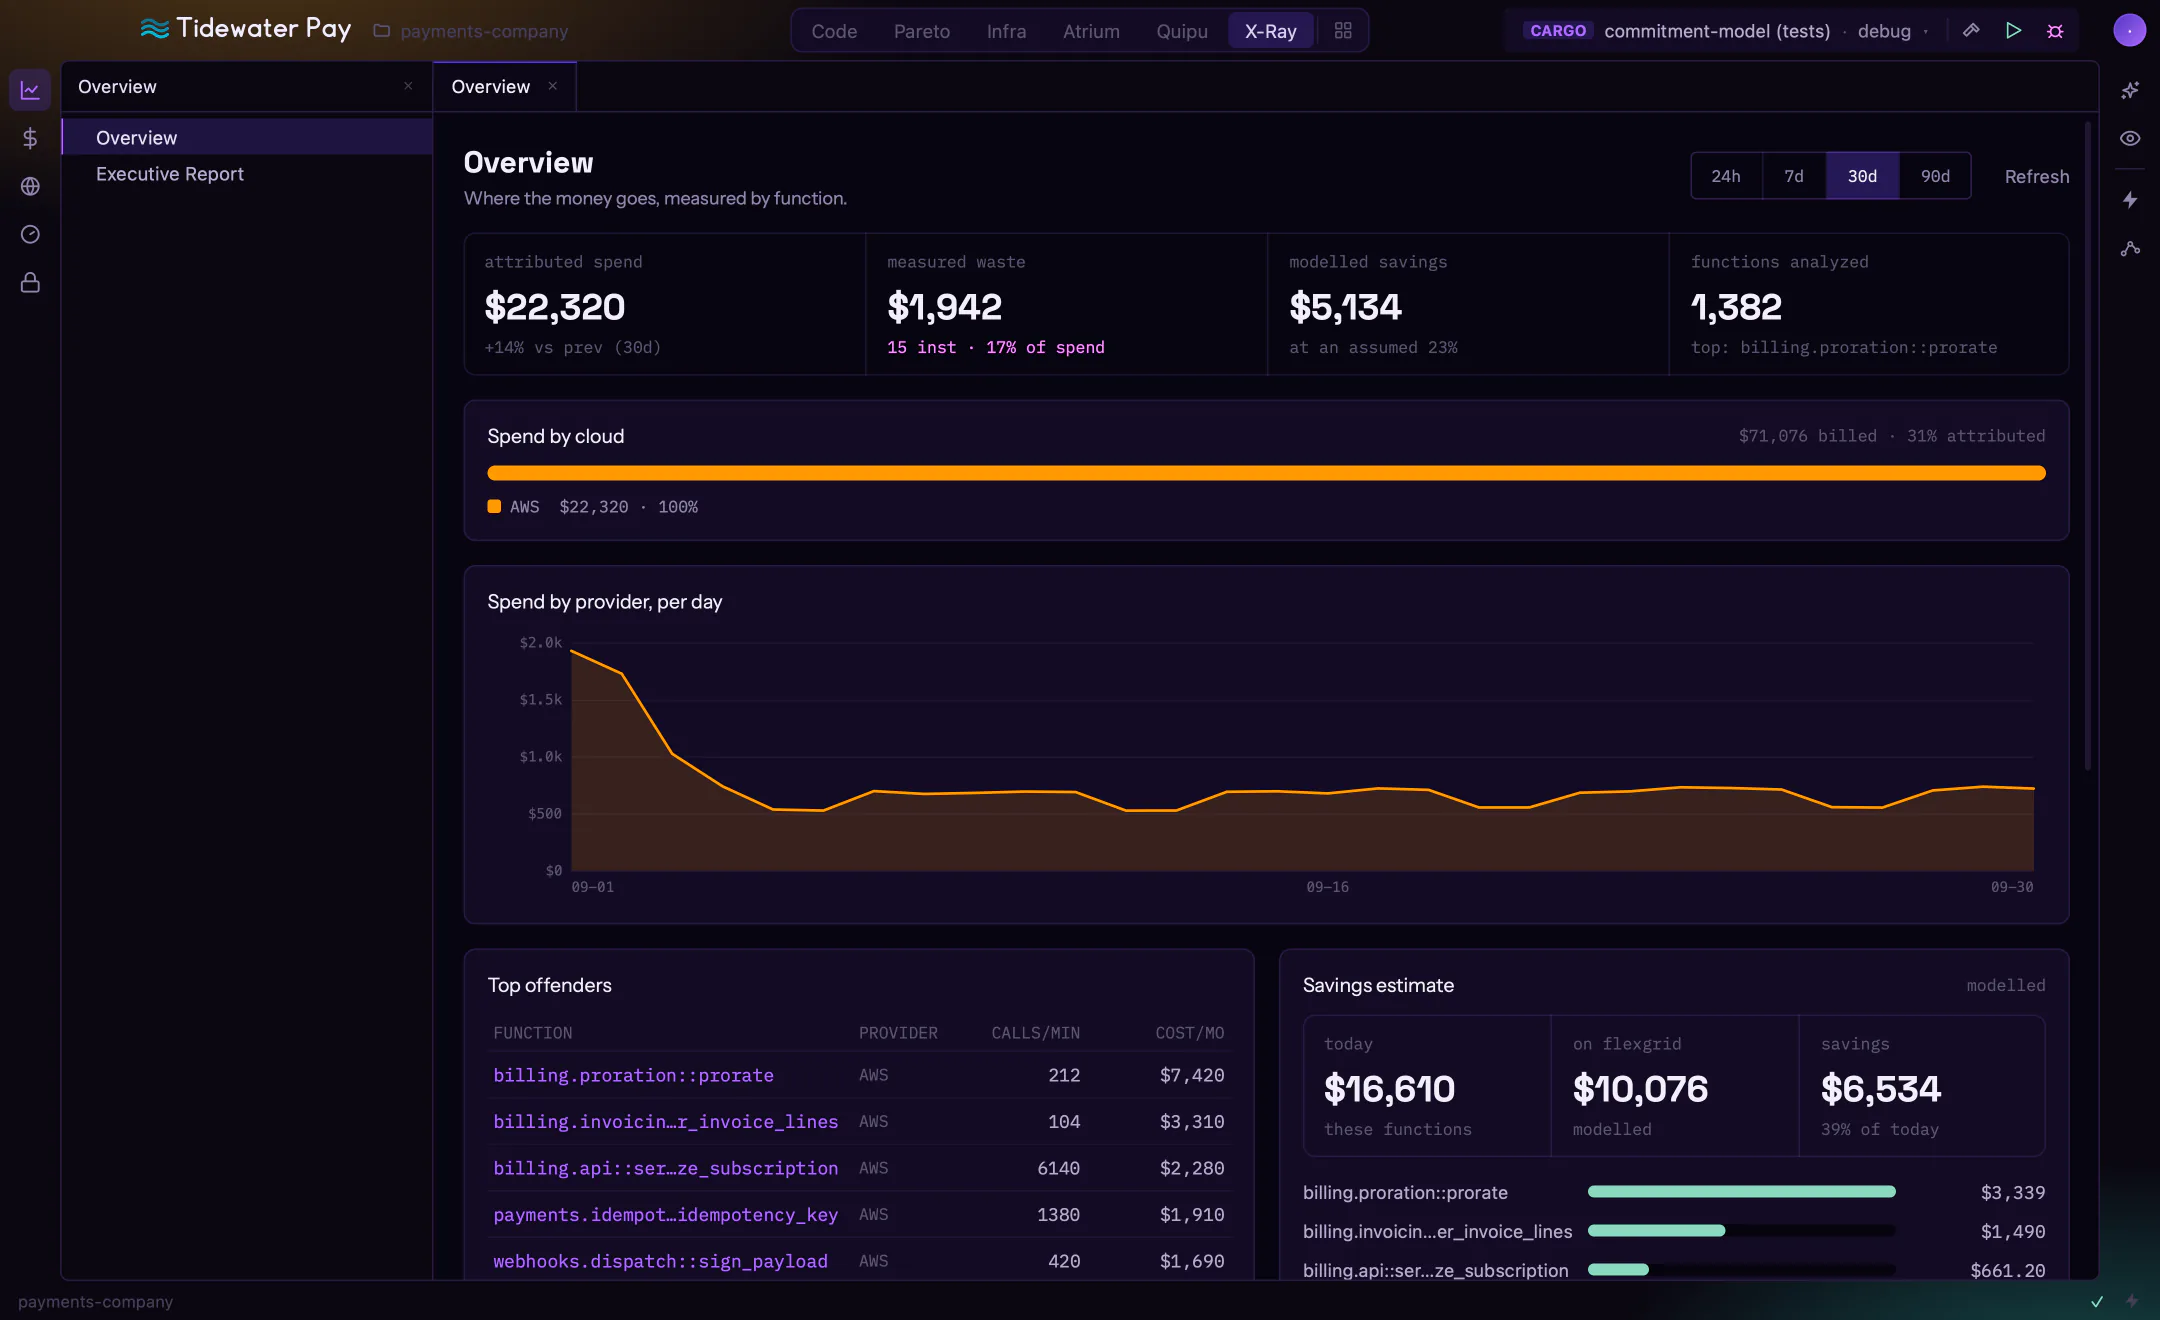Select the X-Ray tab
The width and height of the screenshot is (2160, 1320).
(x=1270, y=31)
